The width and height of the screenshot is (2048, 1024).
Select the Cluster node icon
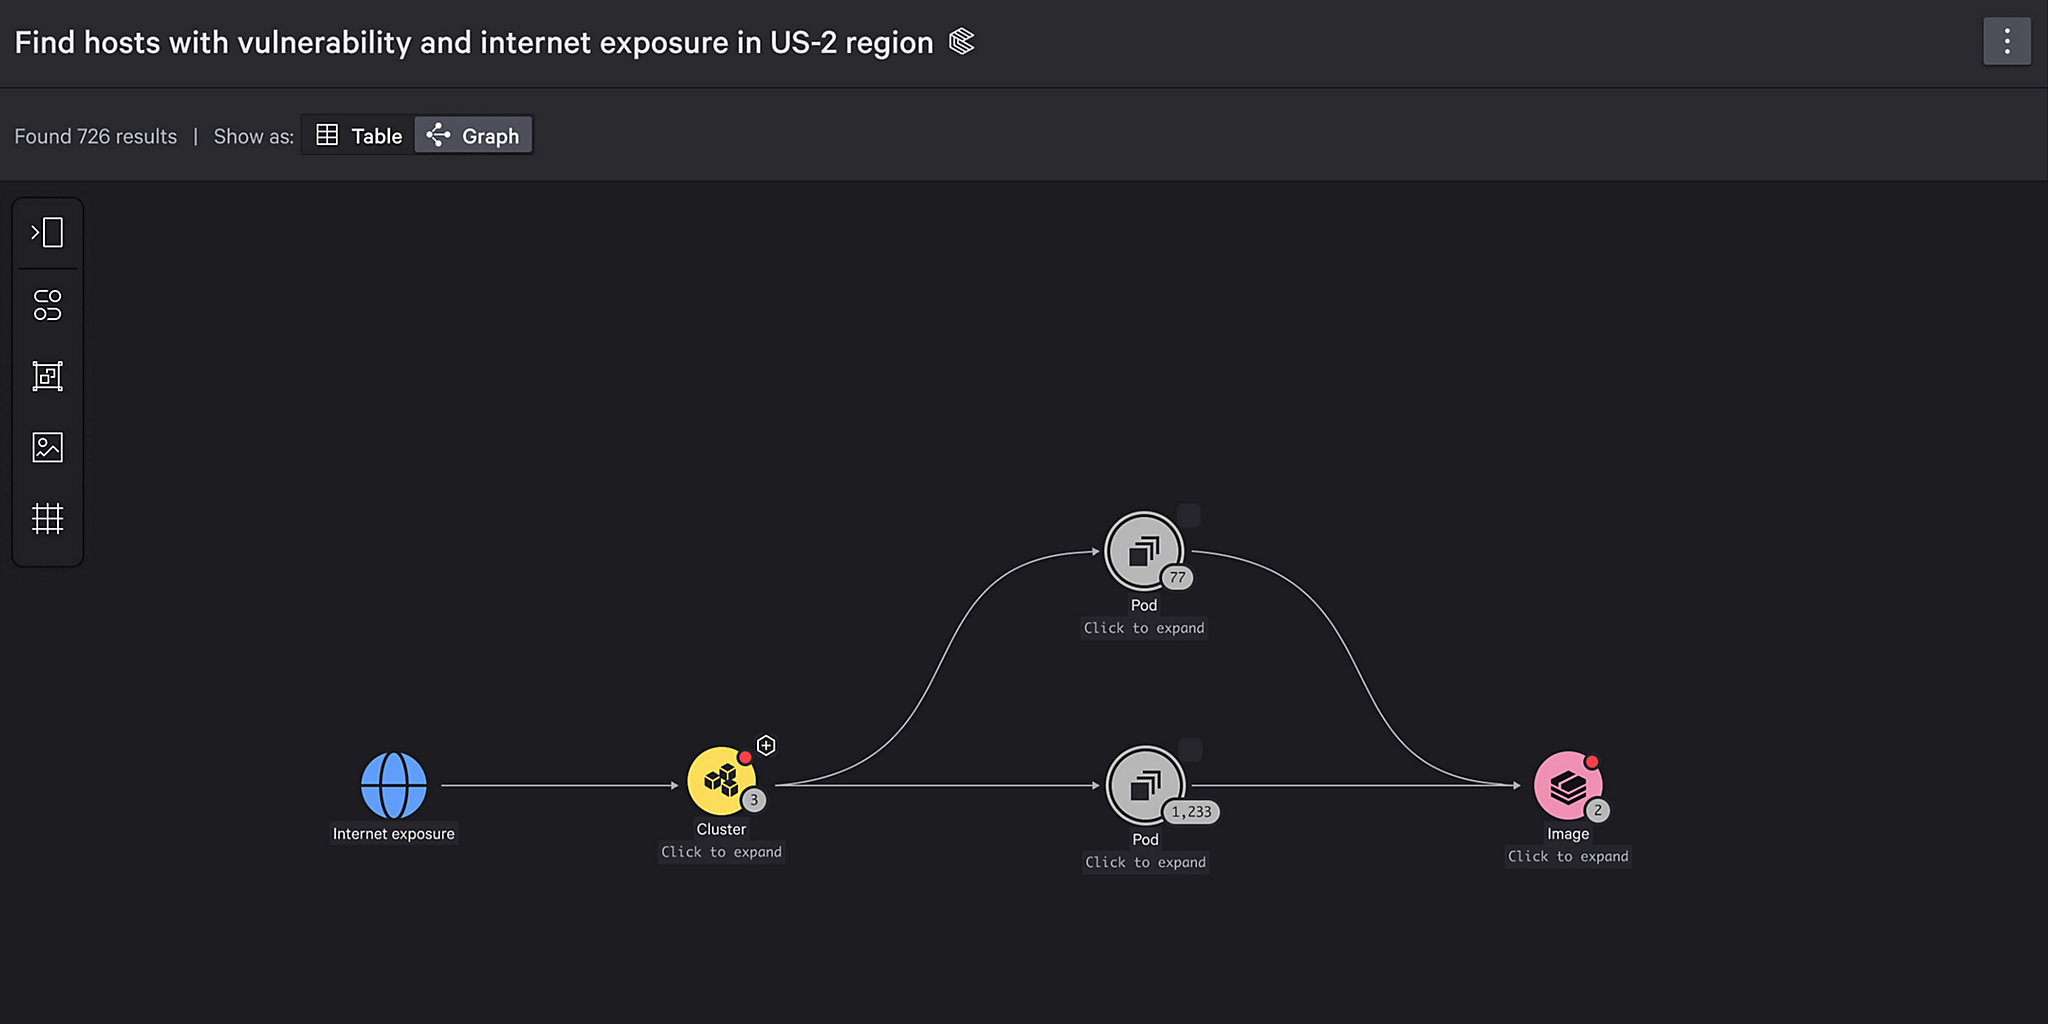[x=722, y=783]
